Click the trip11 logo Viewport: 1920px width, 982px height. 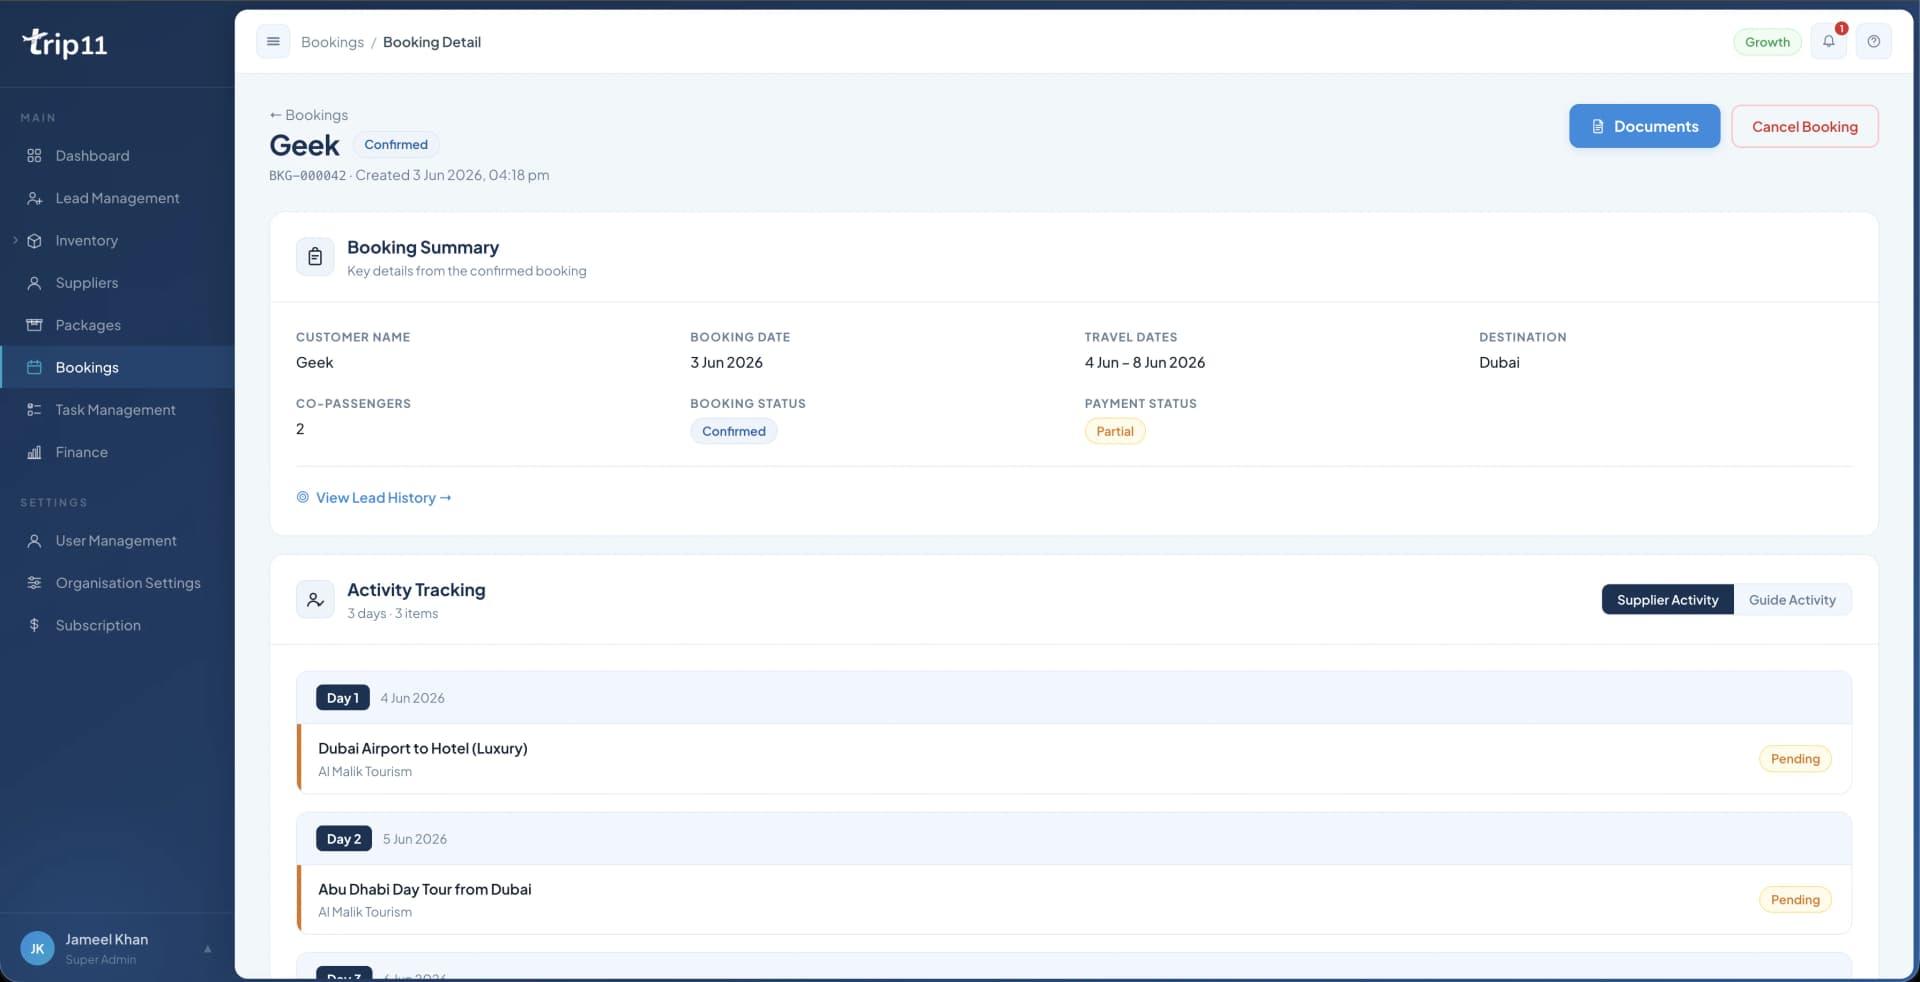tap(65, 43)
